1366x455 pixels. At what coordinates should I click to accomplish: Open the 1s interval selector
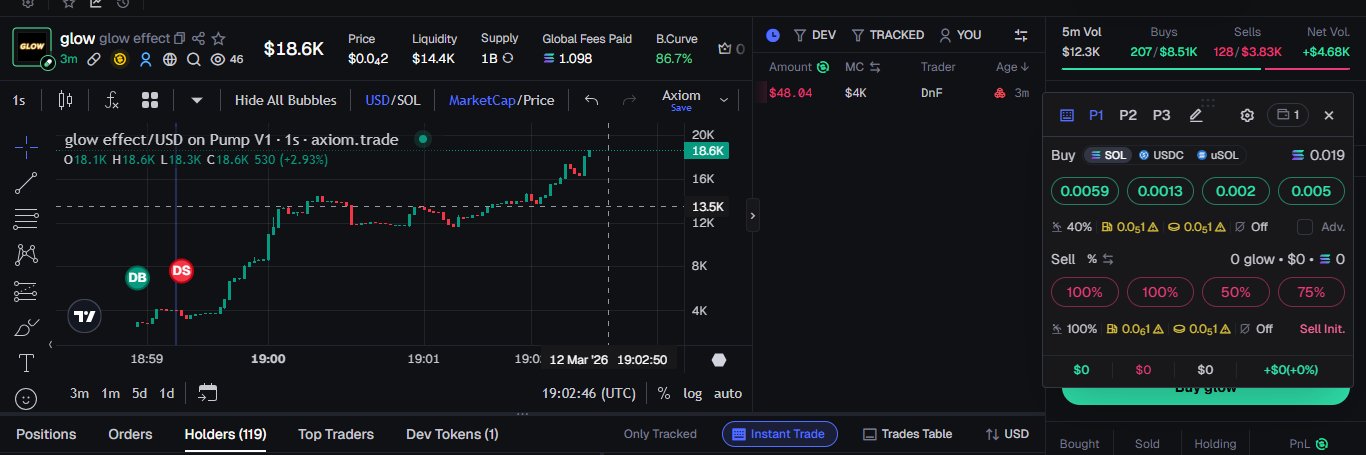click(x=19, y=100)
